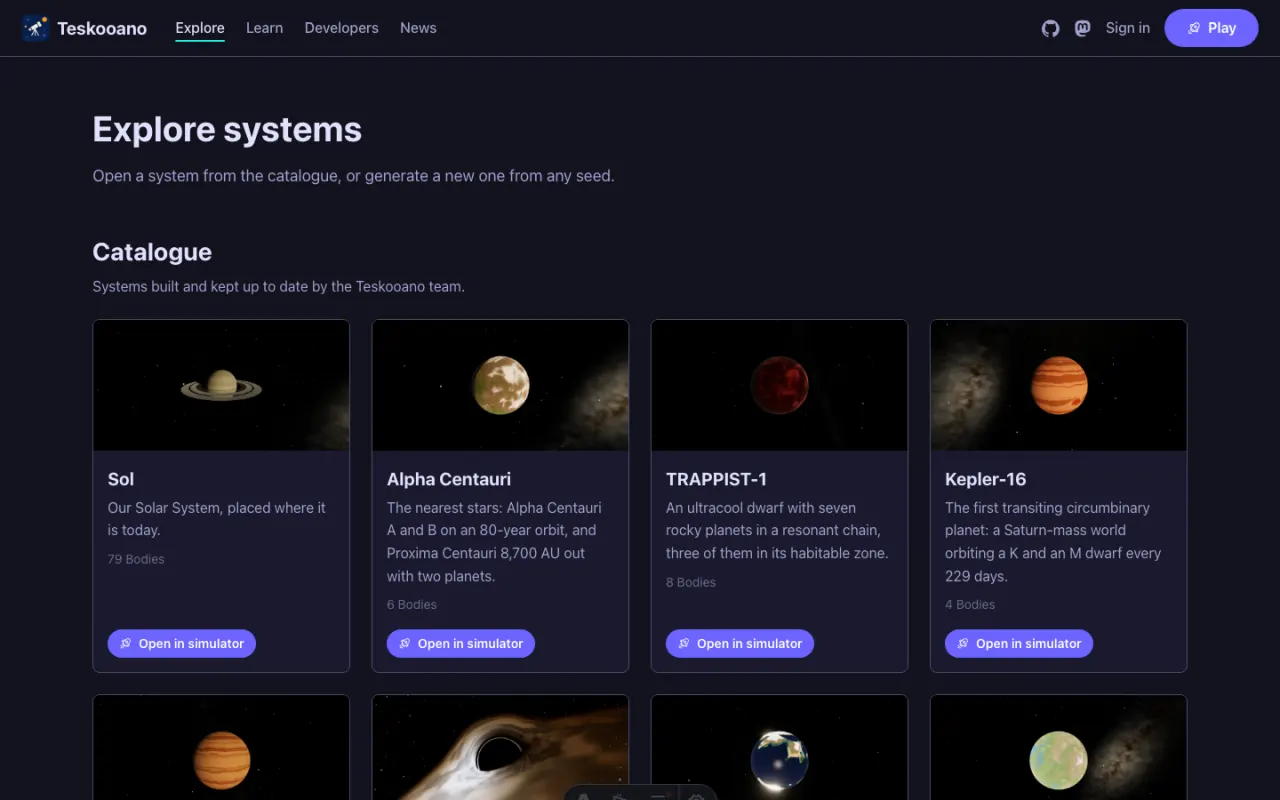Open Kepler-16 in simulator
The image size is (1280, 800).
[x=1019, y=643]
